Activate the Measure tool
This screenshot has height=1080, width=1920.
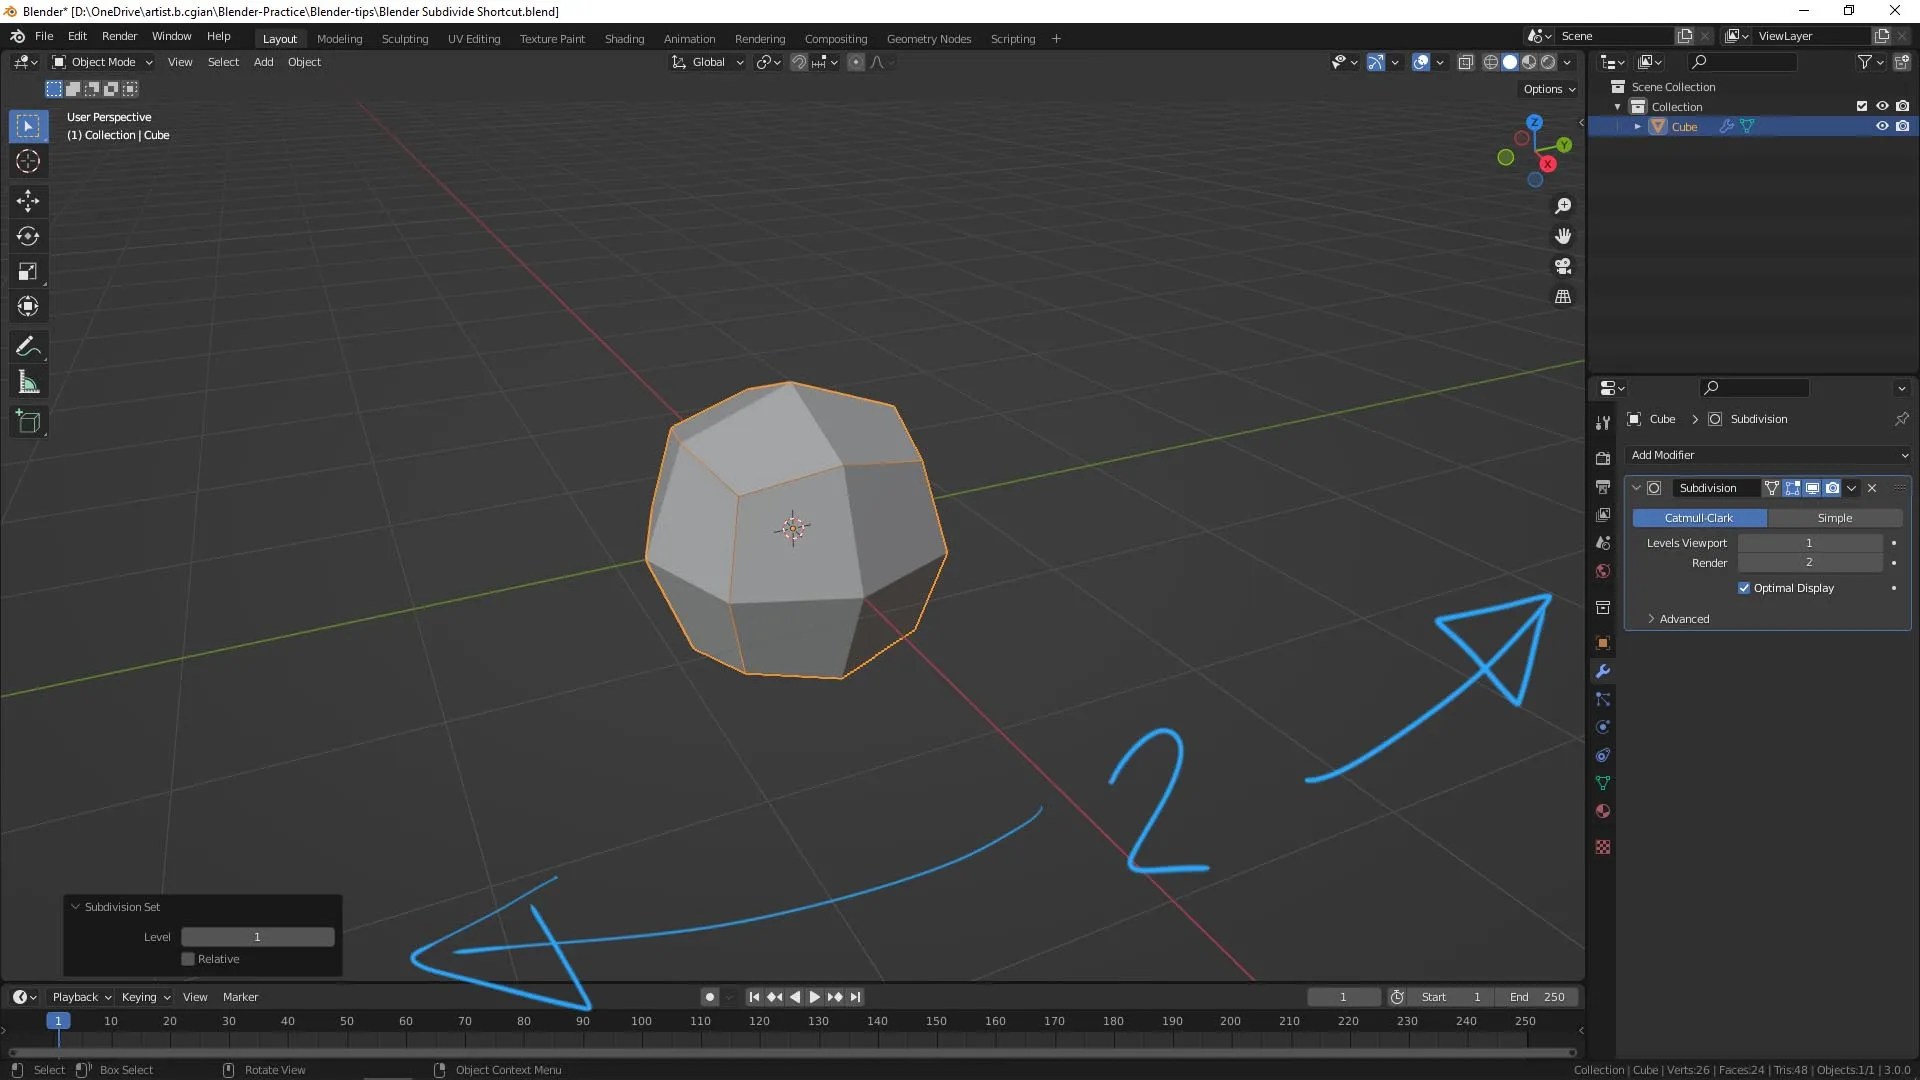28,382
